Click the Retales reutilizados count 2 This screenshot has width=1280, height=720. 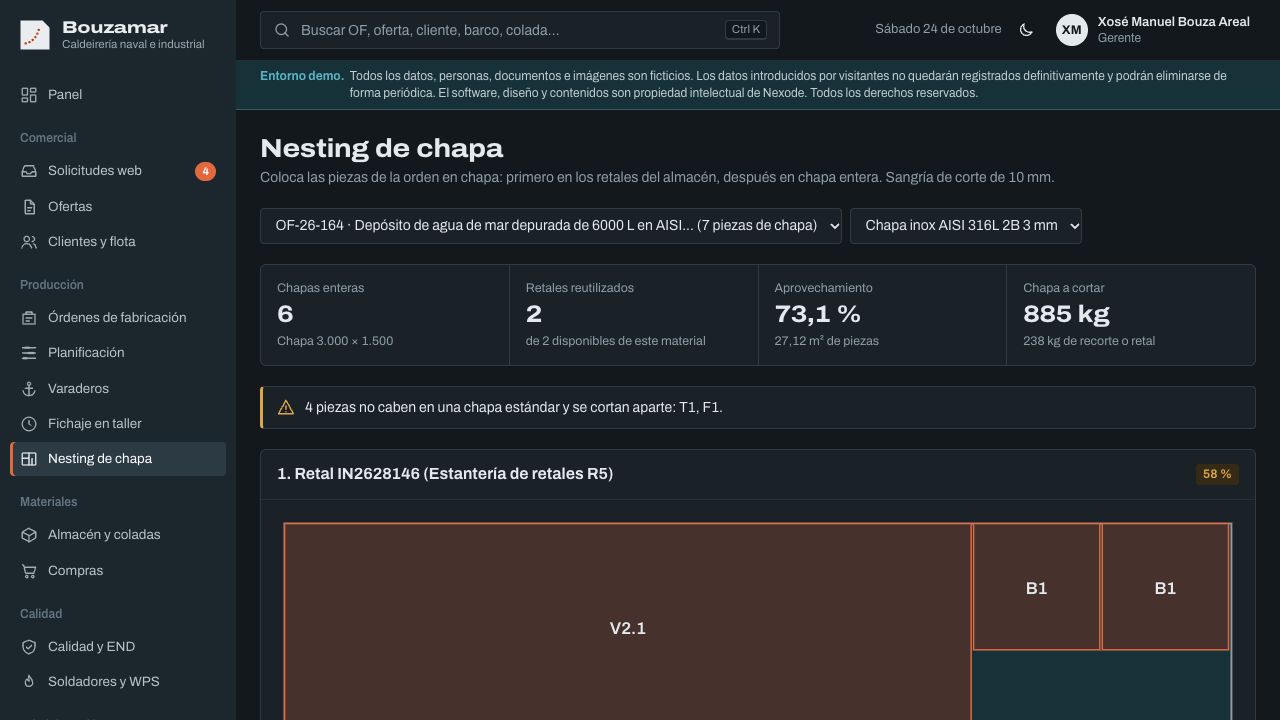(534, 314)
